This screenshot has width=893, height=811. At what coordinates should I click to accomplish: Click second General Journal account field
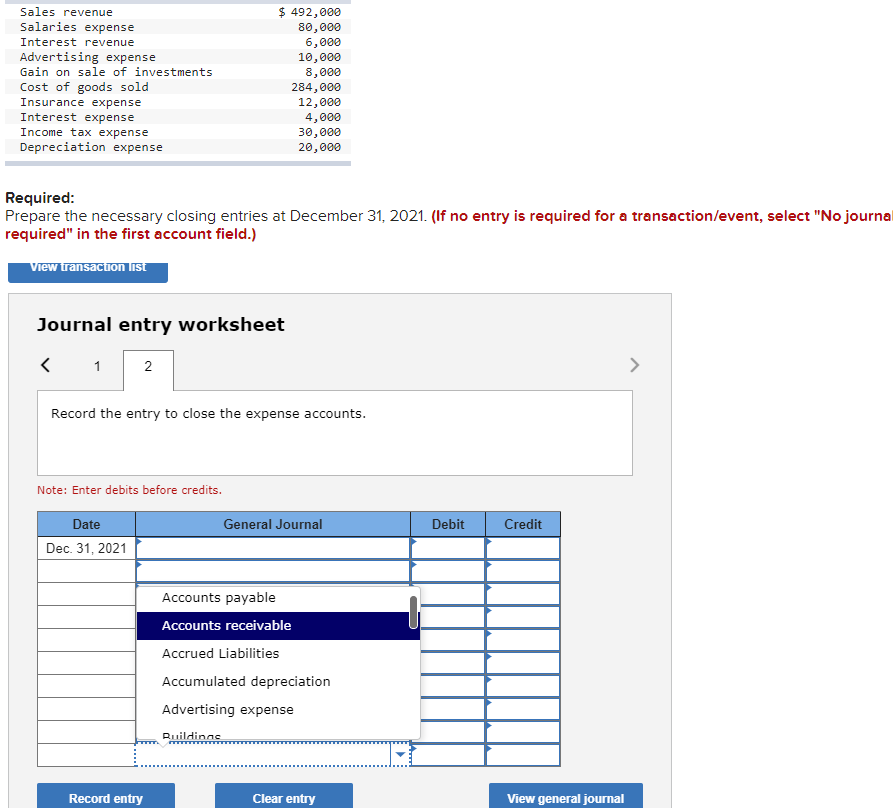pyautogui.click(x=273, y=571)
